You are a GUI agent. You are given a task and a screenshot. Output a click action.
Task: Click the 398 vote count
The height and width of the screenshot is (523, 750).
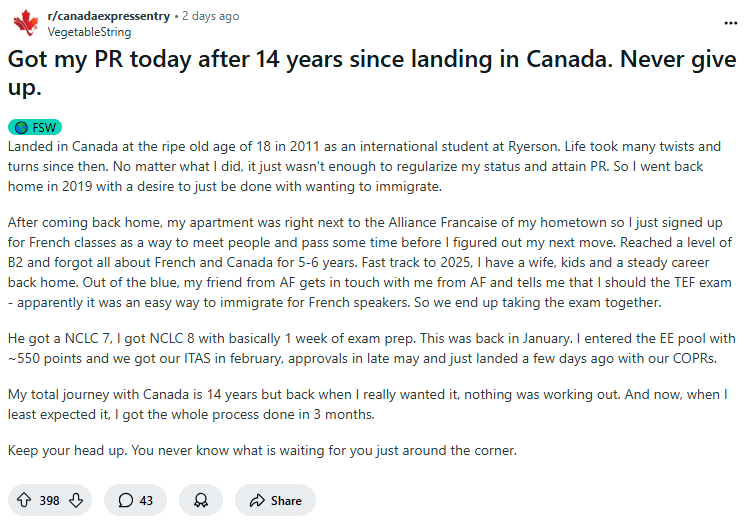49,500
